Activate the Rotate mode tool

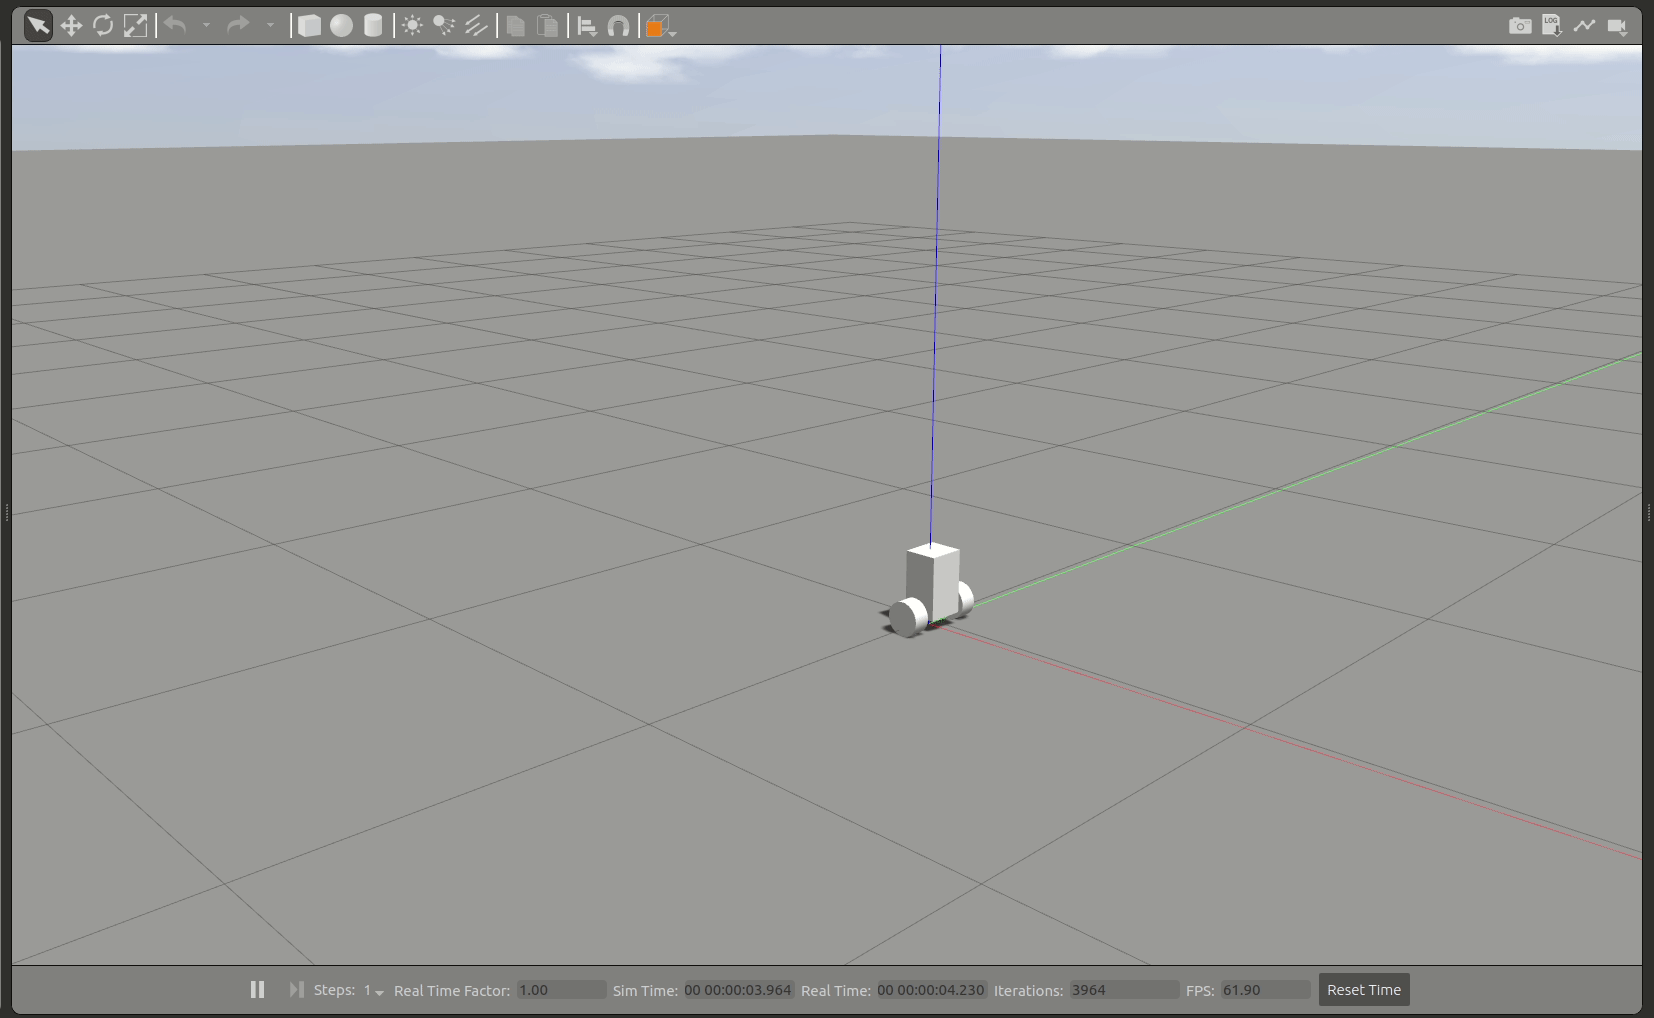click(103, 26)
